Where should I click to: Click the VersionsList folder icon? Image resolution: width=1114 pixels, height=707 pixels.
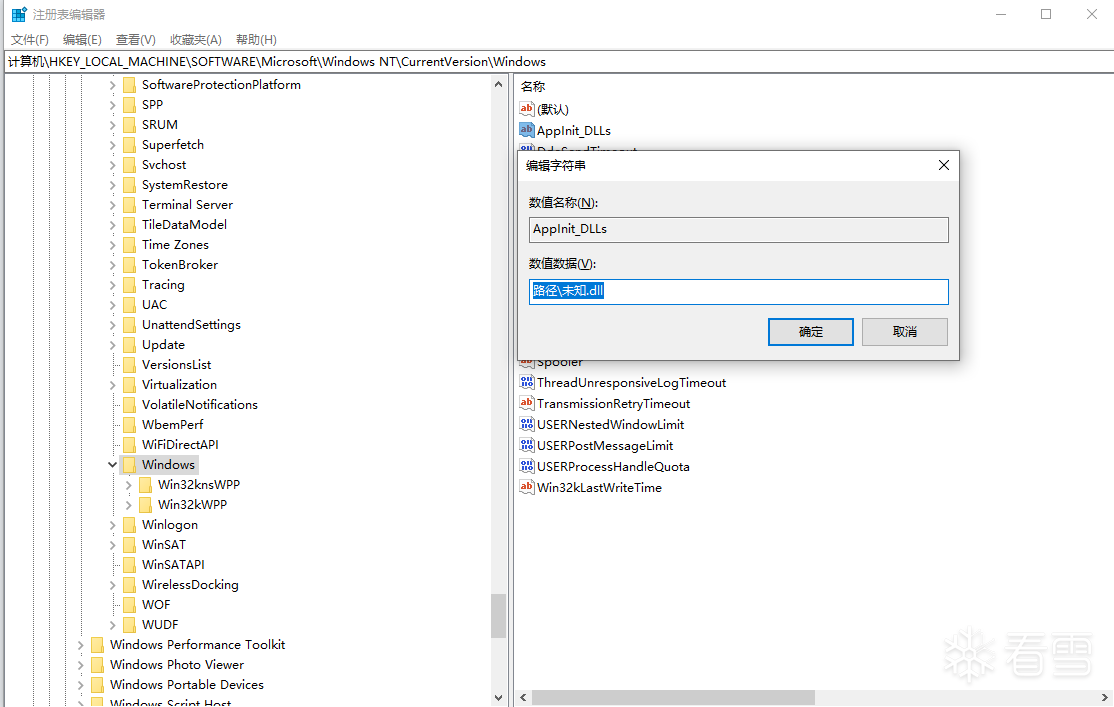click(129, 365)
